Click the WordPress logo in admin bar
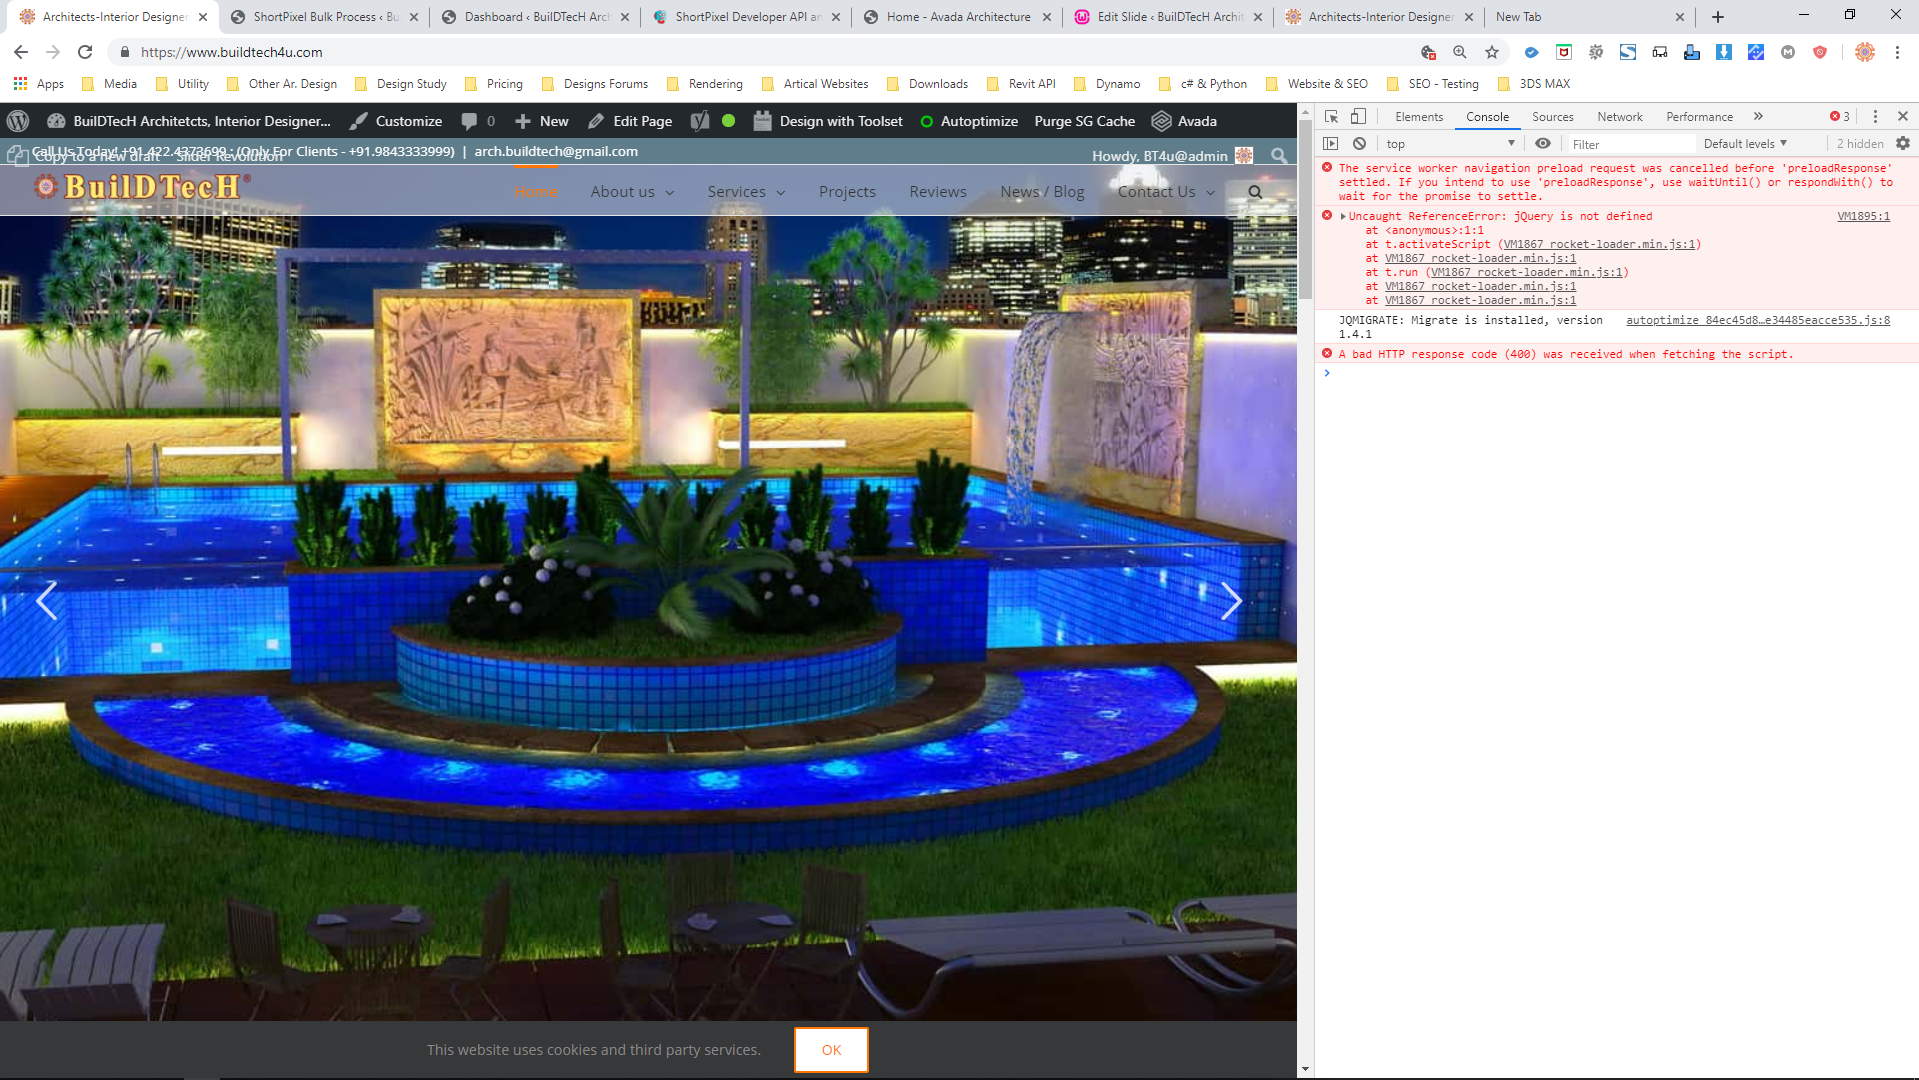Viewport: 1919px width, 1080px height. point(18,121)
